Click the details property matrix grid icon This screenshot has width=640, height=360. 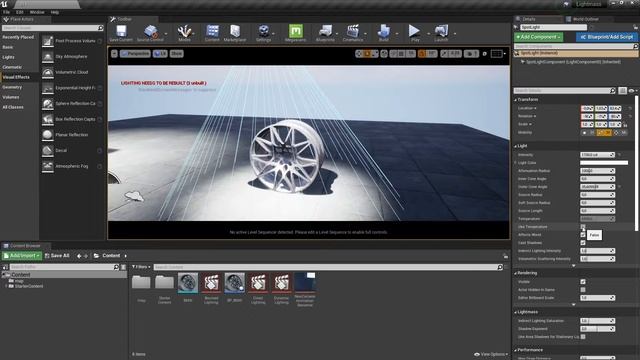(622, 91)
